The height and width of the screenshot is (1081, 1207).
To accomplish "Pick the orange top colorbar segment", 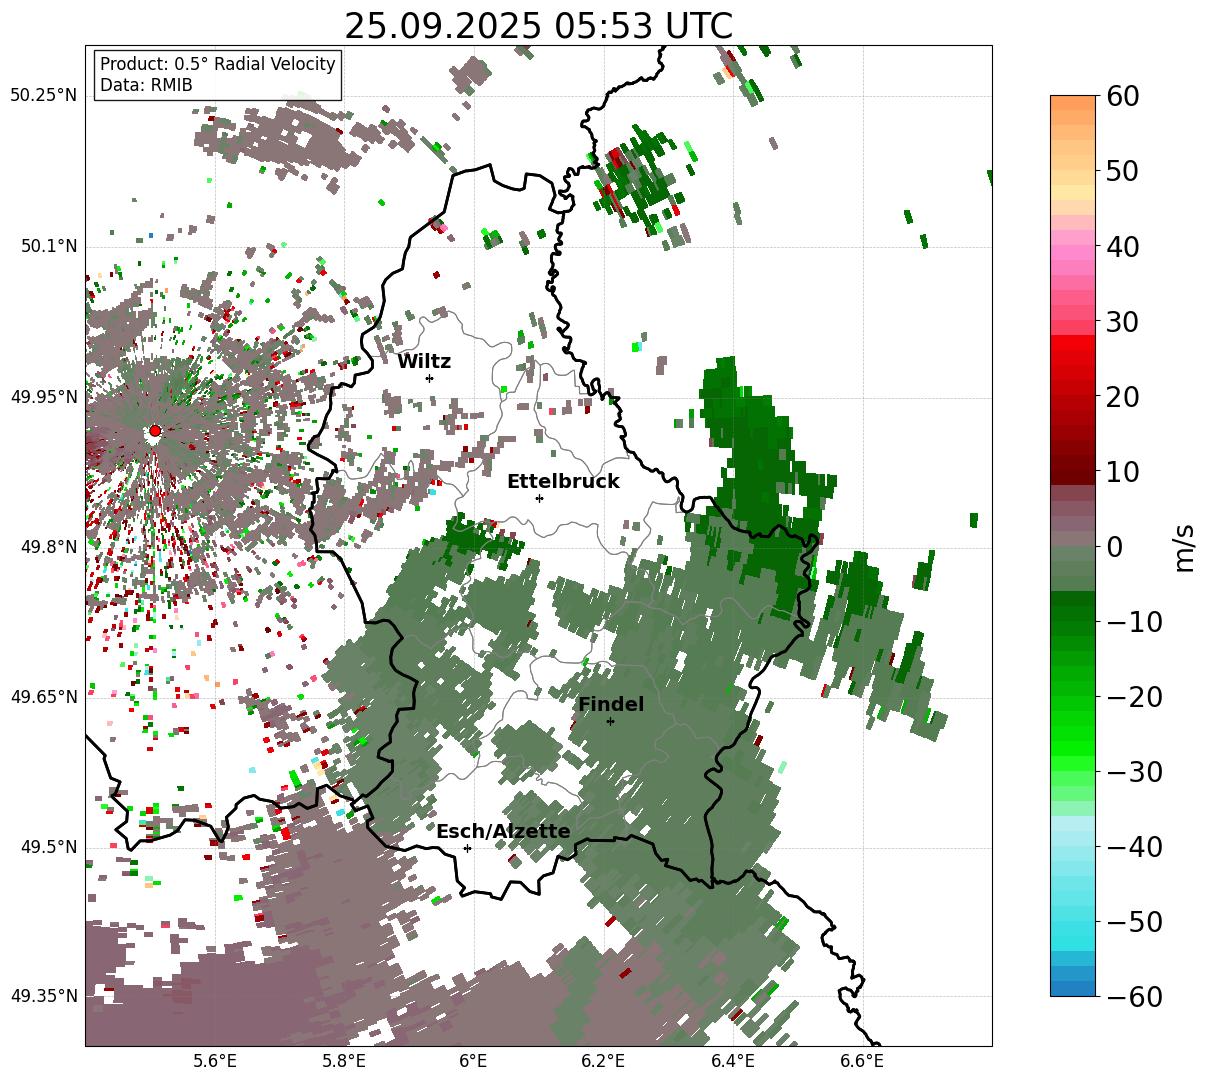I will [1073, 103].
